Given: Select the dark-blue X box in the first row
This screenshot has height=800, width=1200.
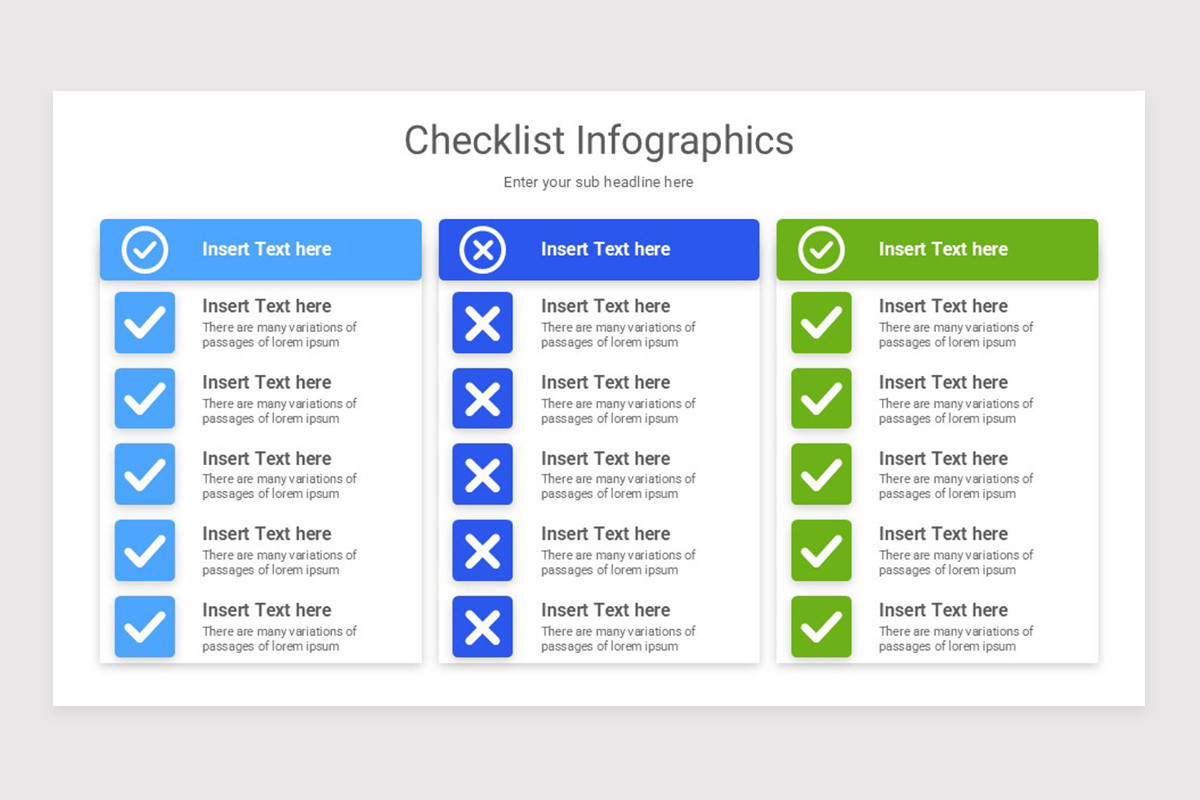Looking at the screenshot, I should pos(482,322).
